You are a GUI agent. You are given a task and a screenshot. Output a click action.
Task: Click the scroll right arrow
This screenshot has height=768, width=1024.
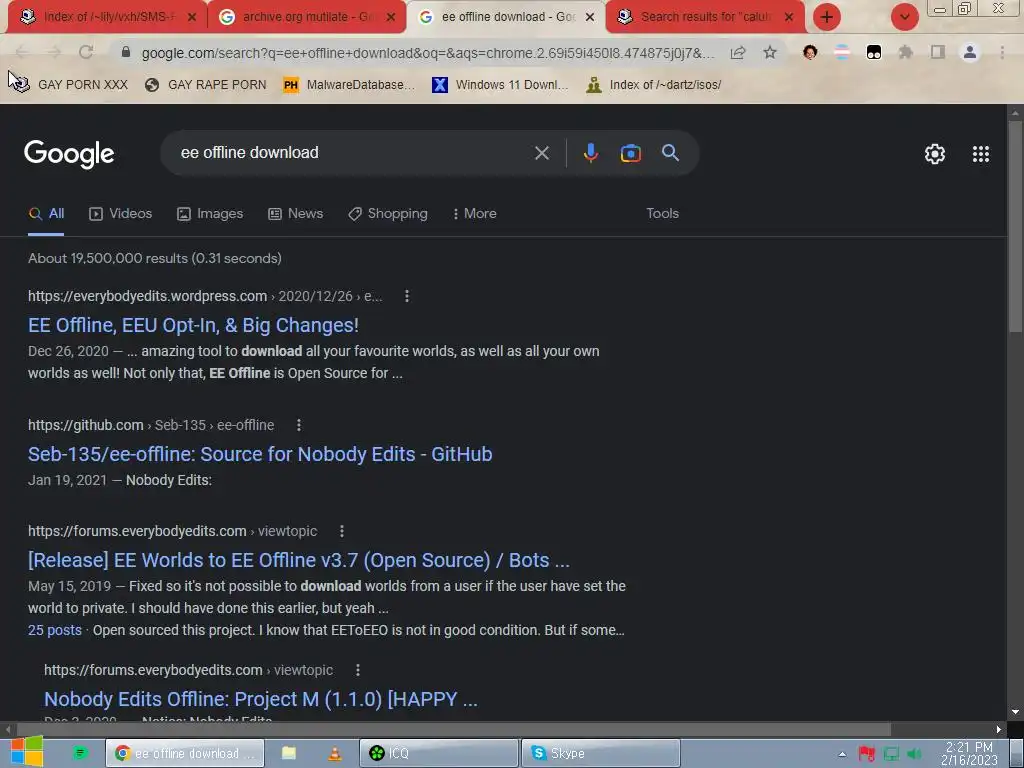click(999, 729)
